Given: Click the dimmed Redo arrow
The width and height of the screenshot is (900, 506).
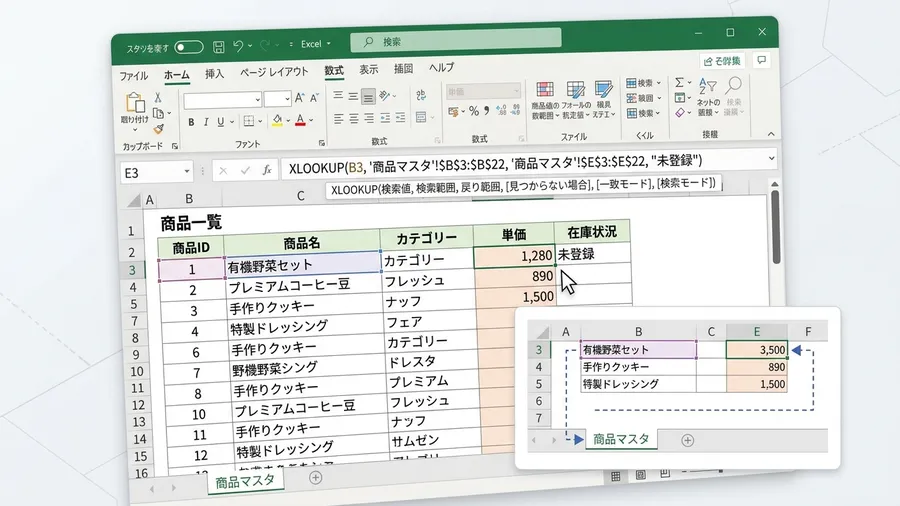Looking at the screenshot, I should [265, 45].
